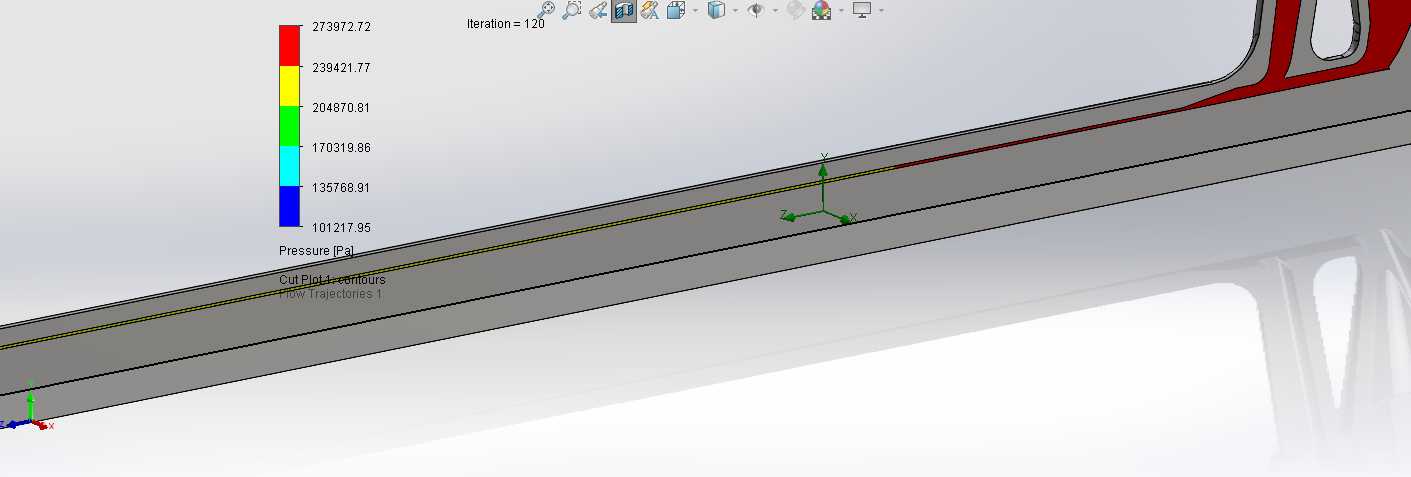Click the minimum legend value 101217.95

(341, 227)
